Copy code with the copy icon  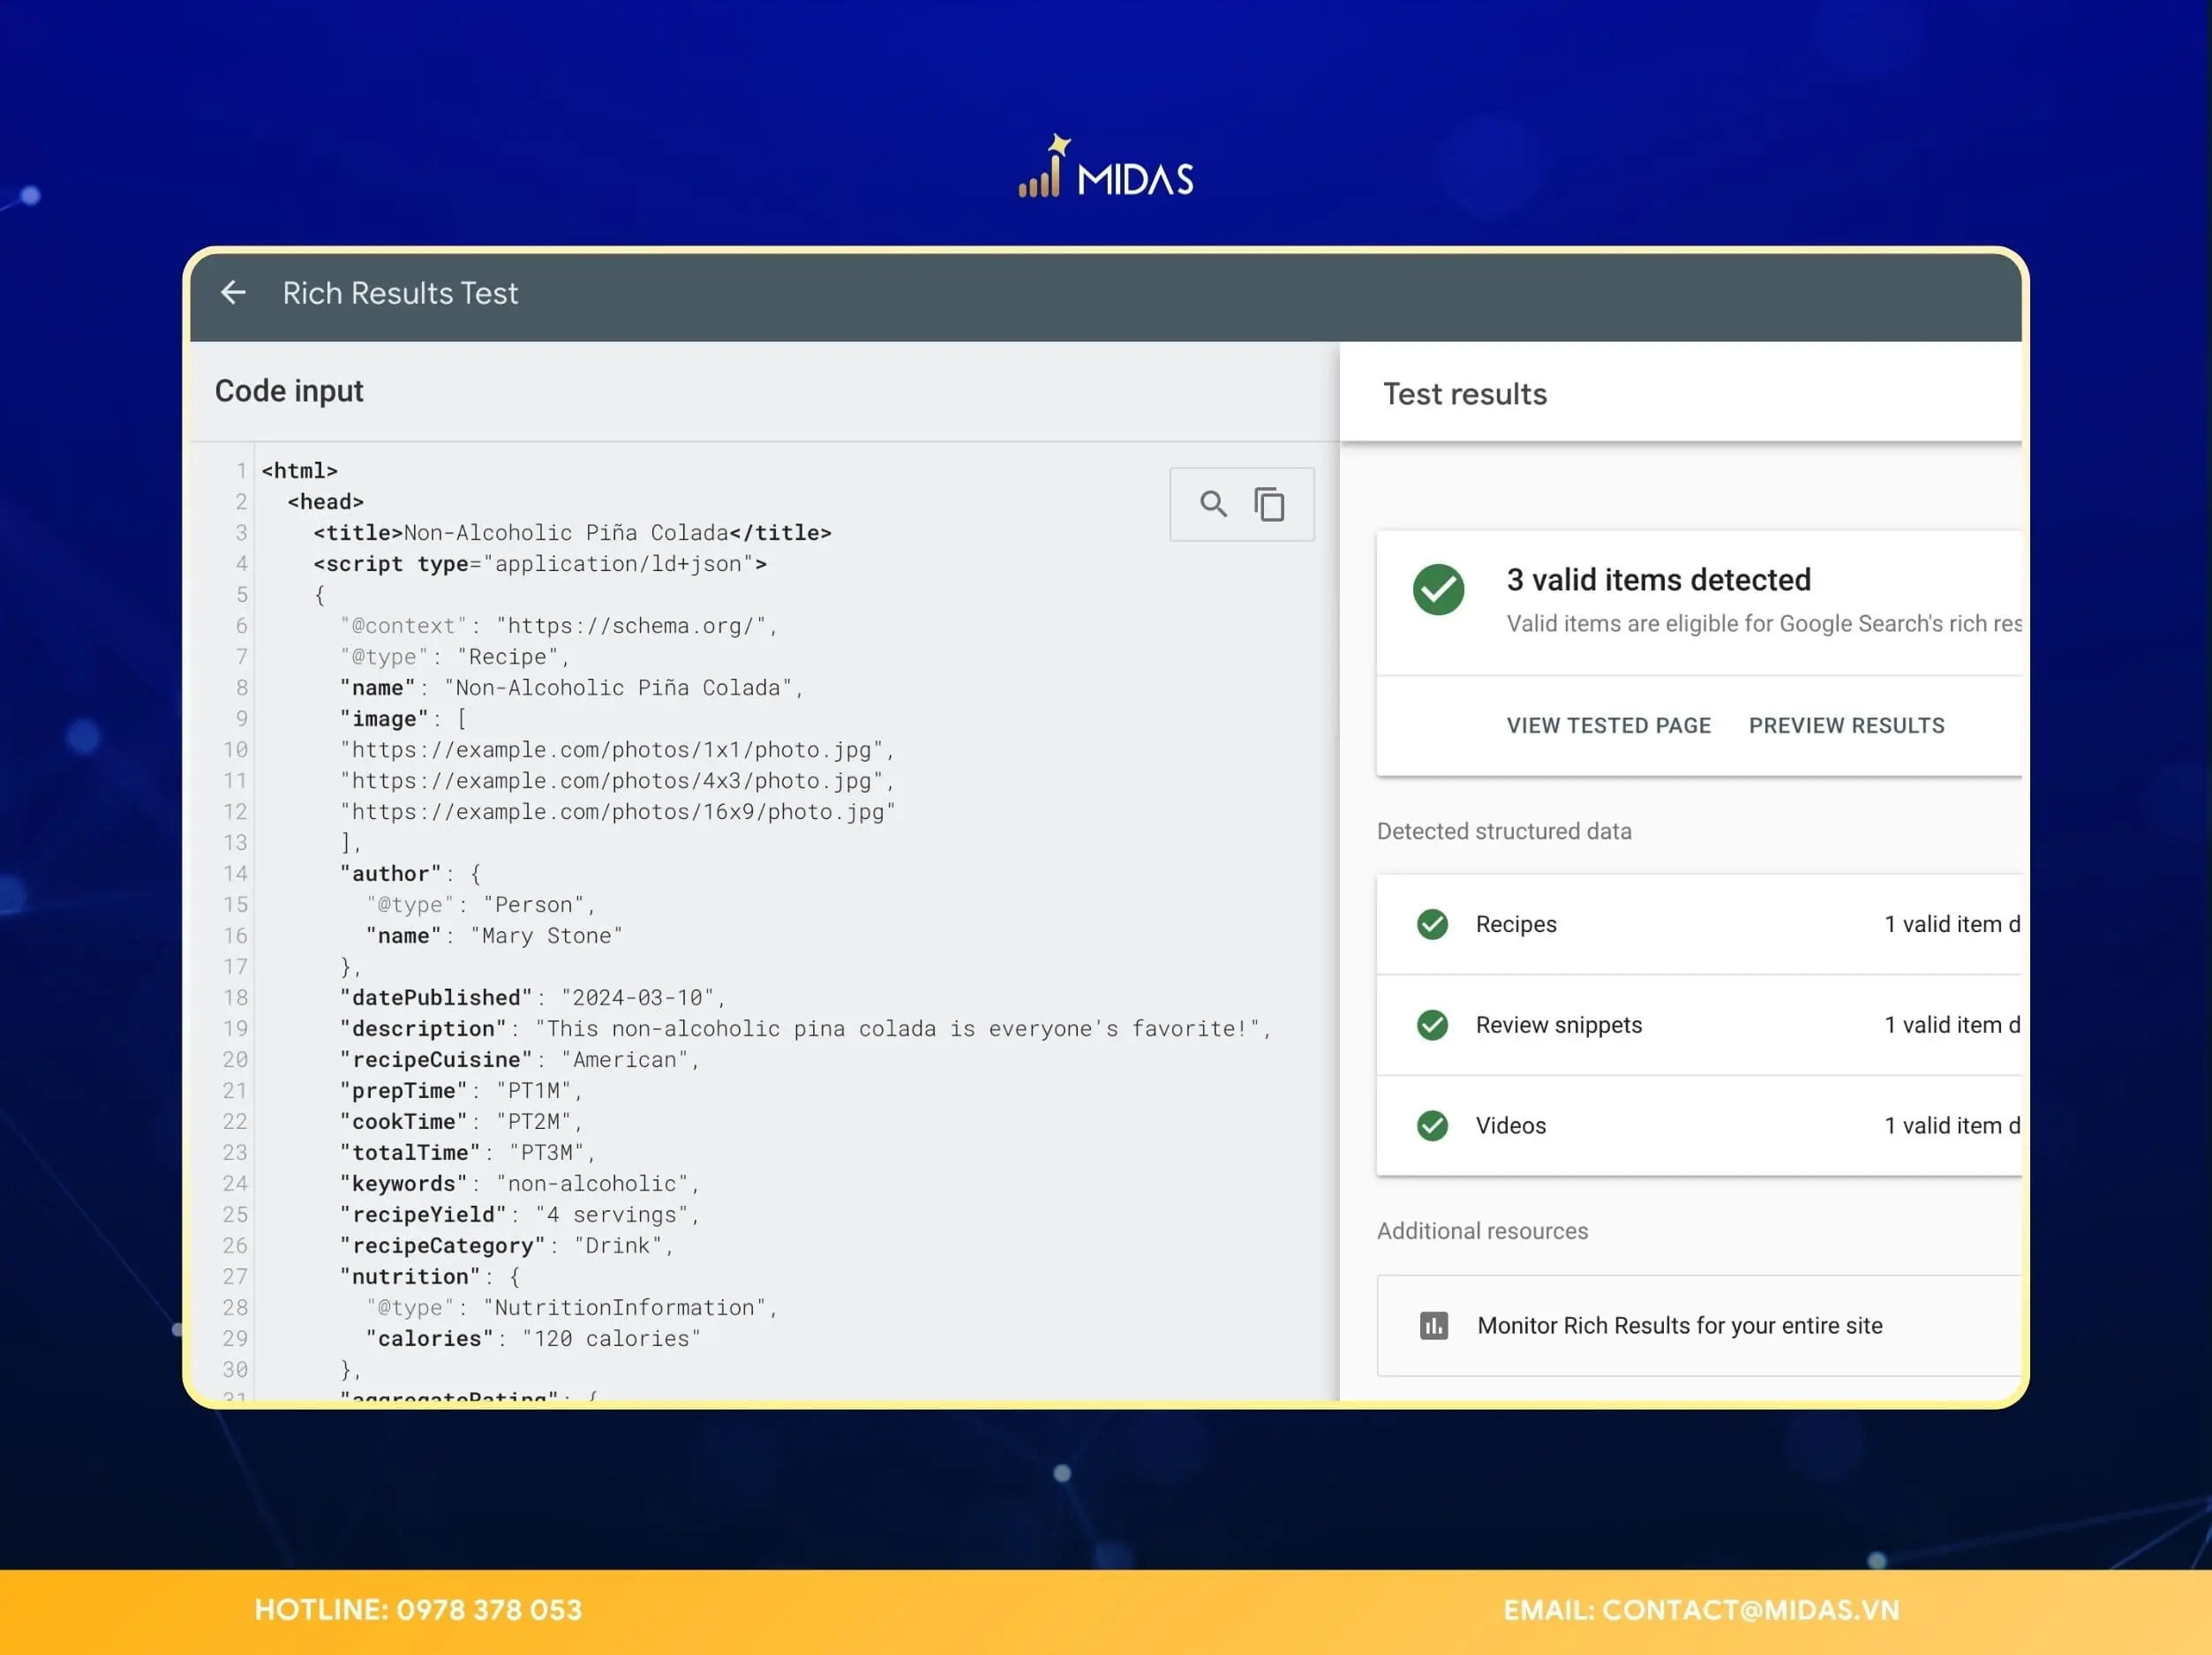1269,504
